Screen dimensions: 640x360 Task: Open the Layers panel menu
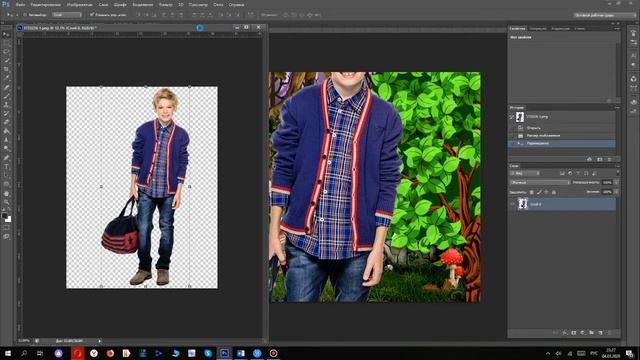[617, 166]
